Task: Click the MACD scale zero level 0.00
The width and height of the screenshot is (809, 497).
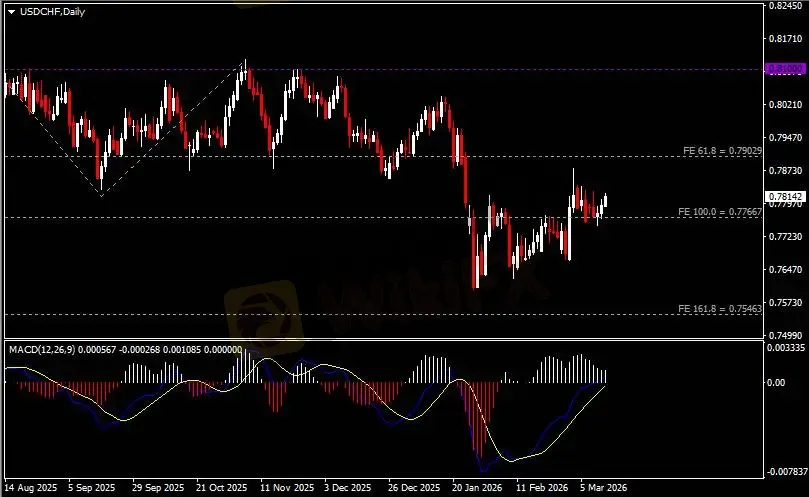Action: (x=776, y=382)
